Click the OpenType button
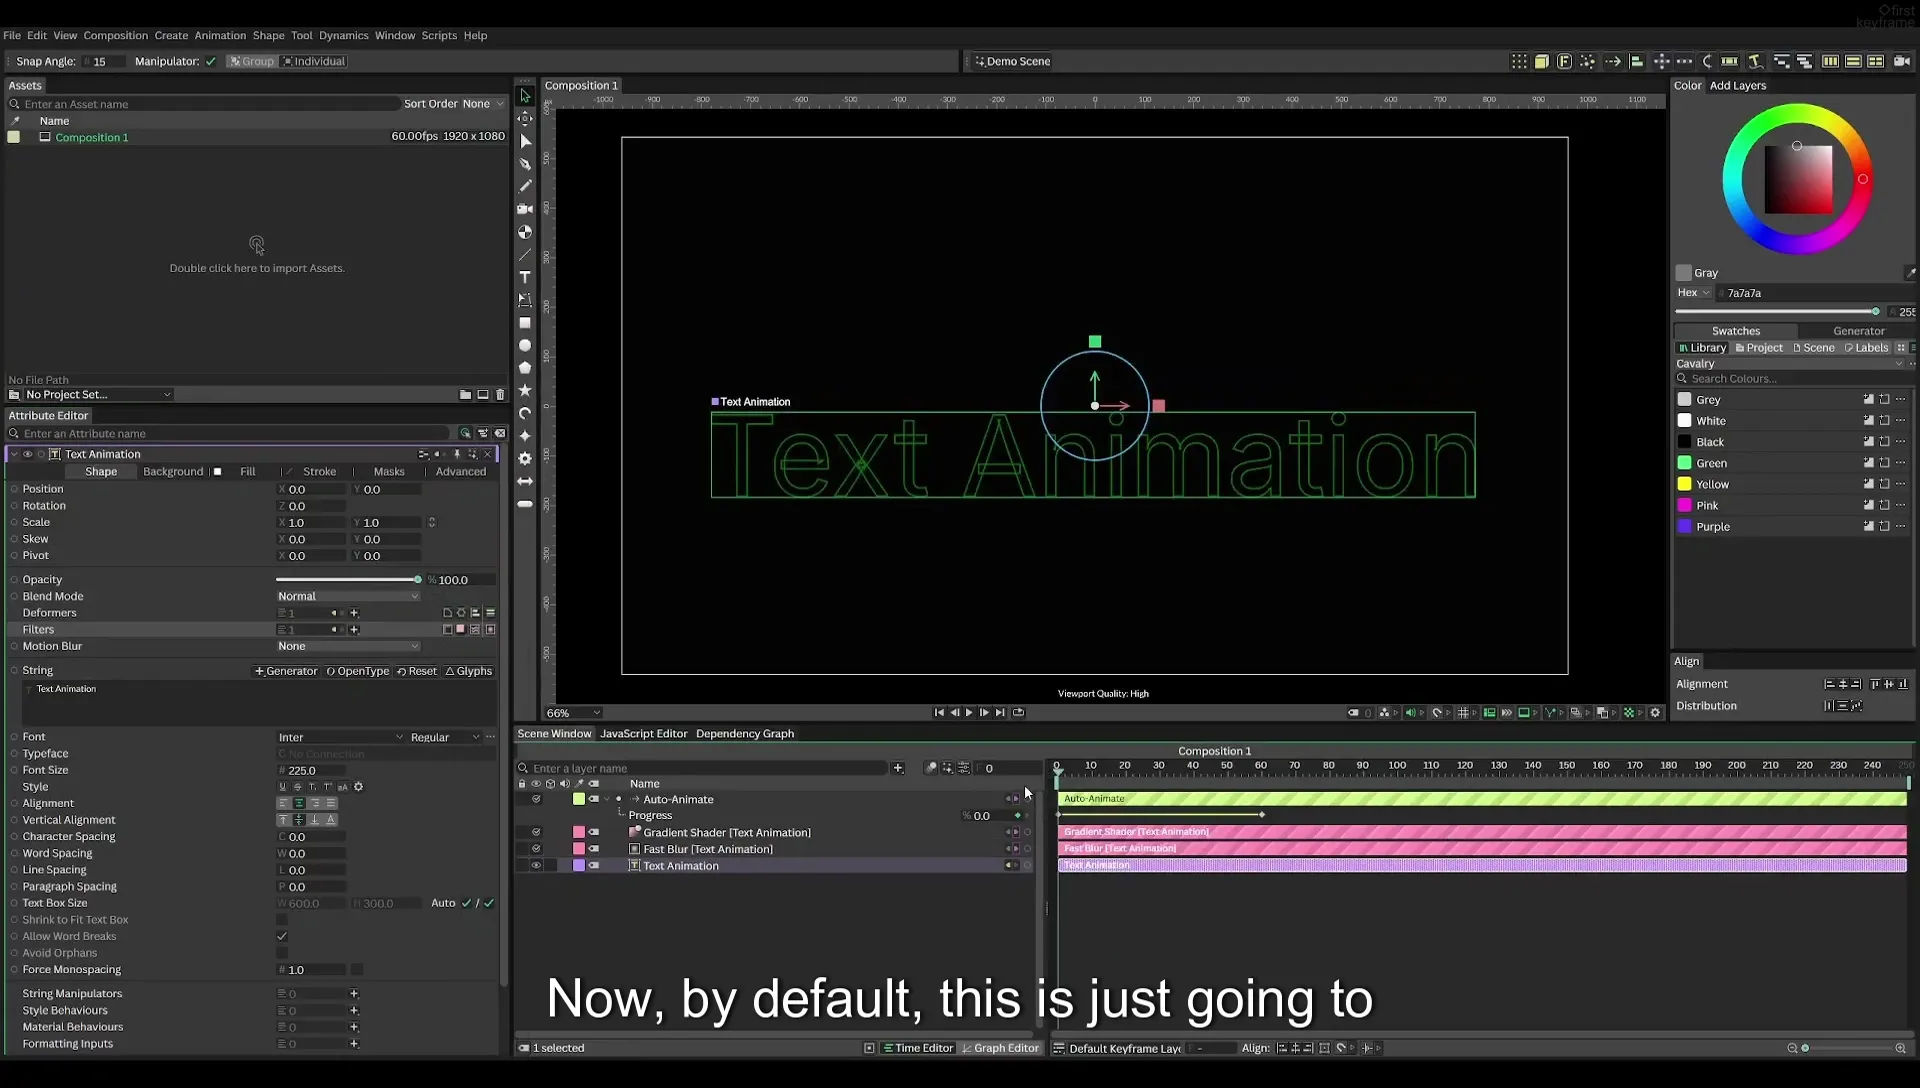The width and height of the screenshot is (1920, 1088). pyautogui.click(x=358, y=671)
